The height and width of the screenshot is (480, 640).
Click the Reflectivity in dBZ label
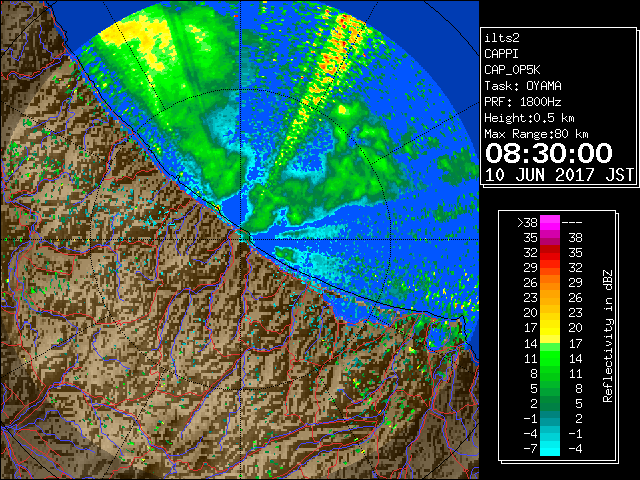608,336
